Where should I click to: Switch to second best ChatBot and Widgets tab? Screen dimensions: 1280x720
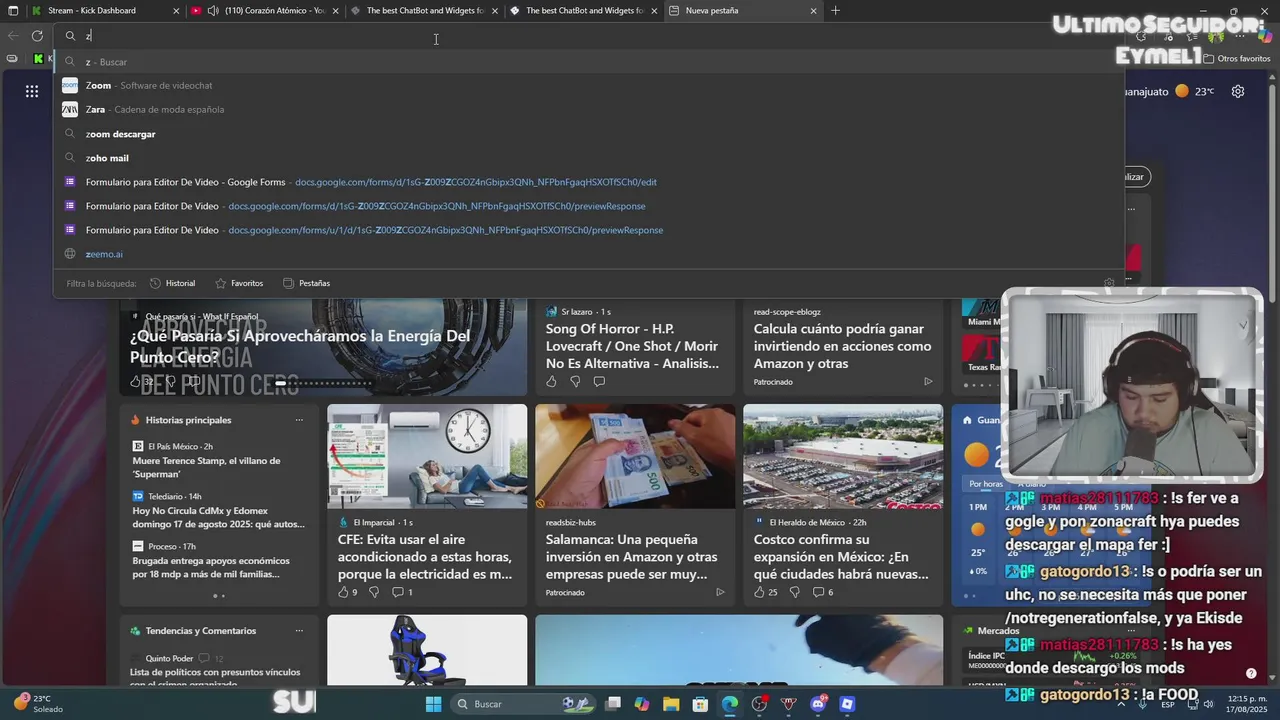(x=584, y=11)
